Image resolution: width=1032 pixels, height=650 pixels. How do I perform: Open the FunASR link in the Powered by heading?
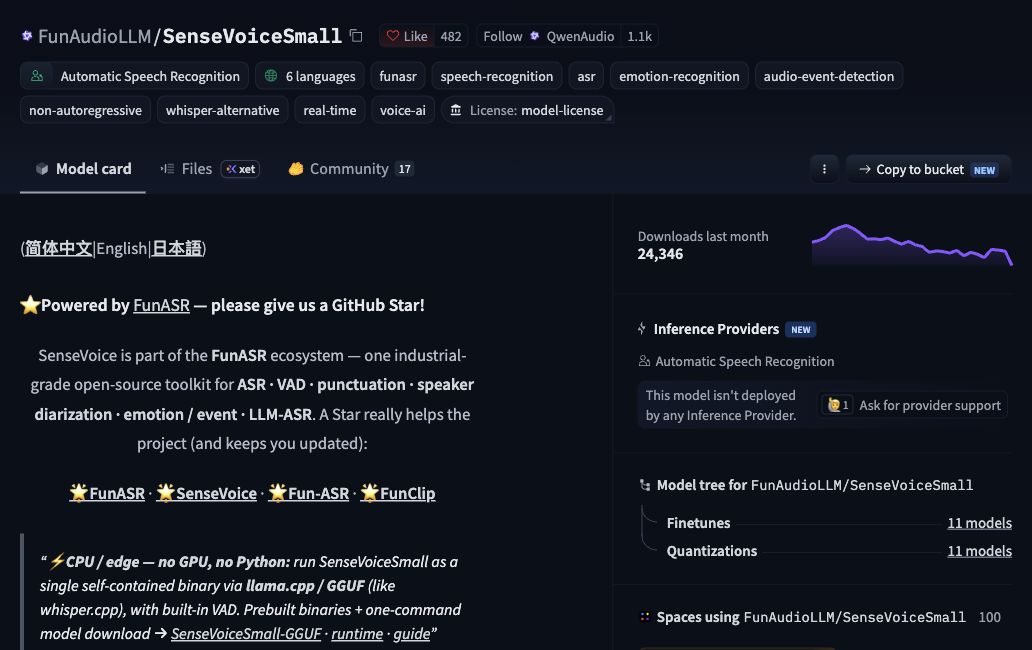161,305
